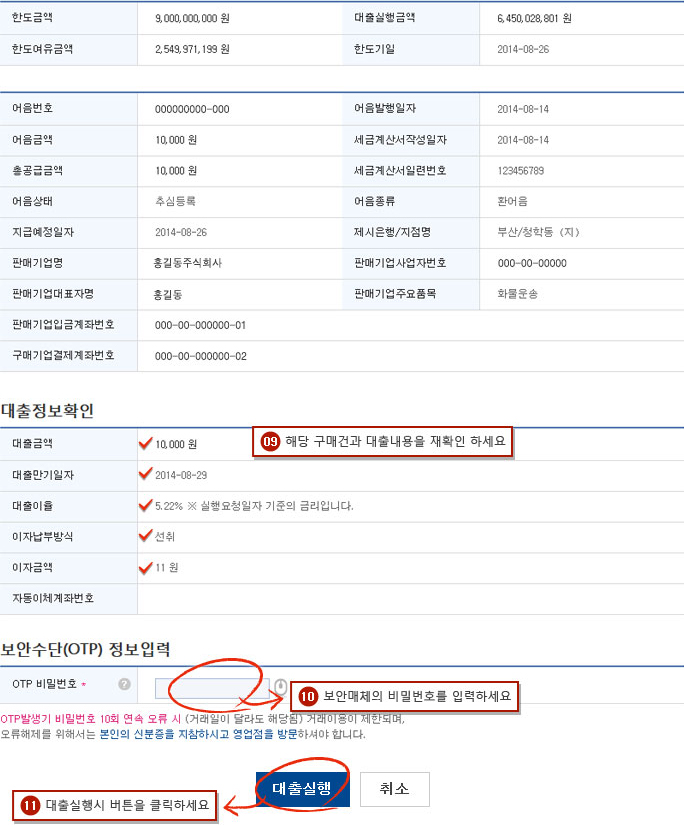Click the 대출정보확인 section heading
Image resolution: width=684 pixels, height=825 pixels.
[x=47, y=411]
